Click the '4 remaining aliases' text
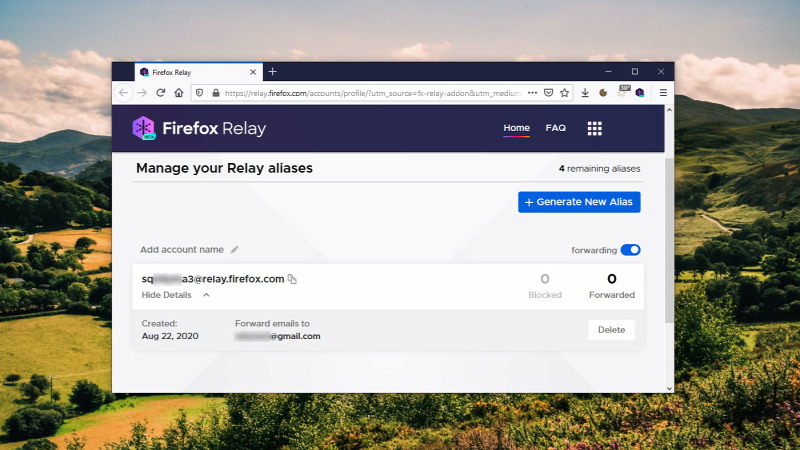 pos(599,168)
